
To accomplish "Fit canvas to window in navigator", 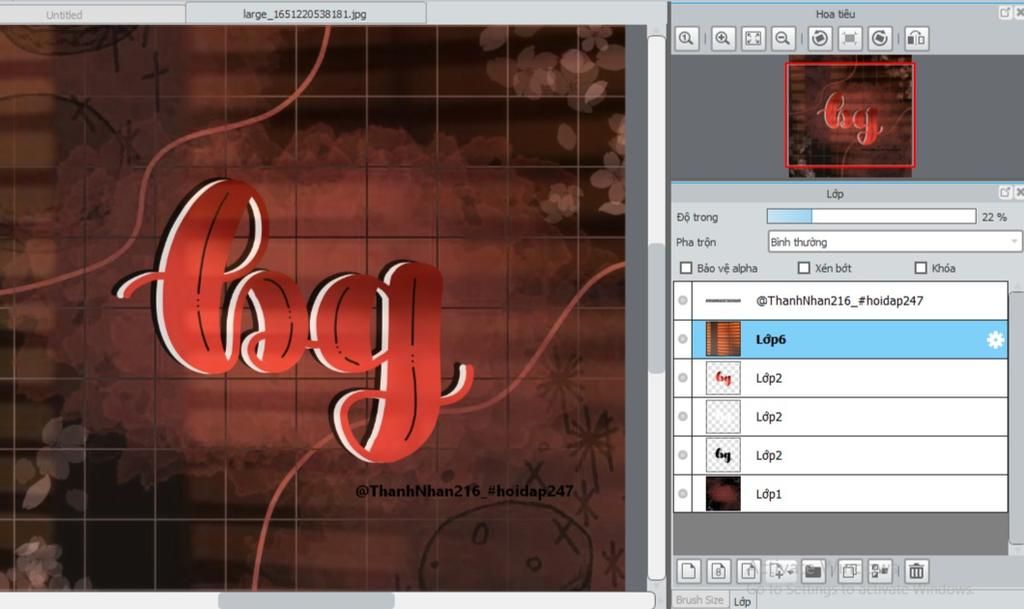I will 753,39.
